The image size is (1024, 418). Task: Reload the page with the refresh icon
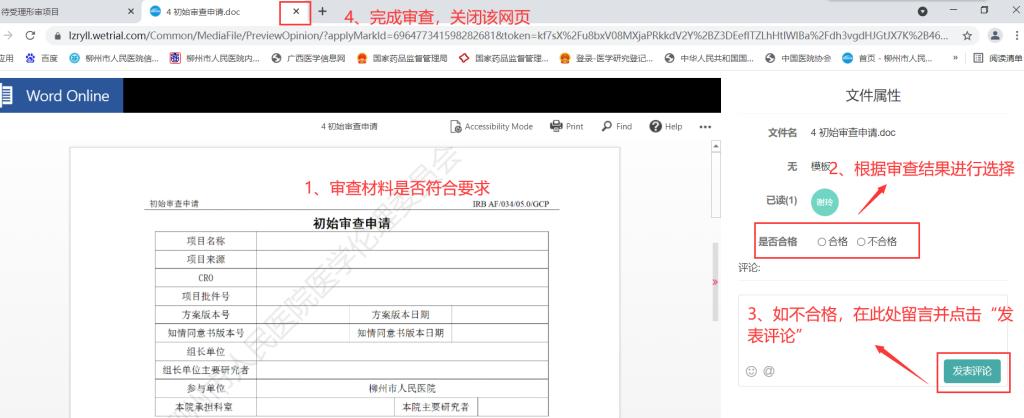pyautogui.click(x=31, y=35)
